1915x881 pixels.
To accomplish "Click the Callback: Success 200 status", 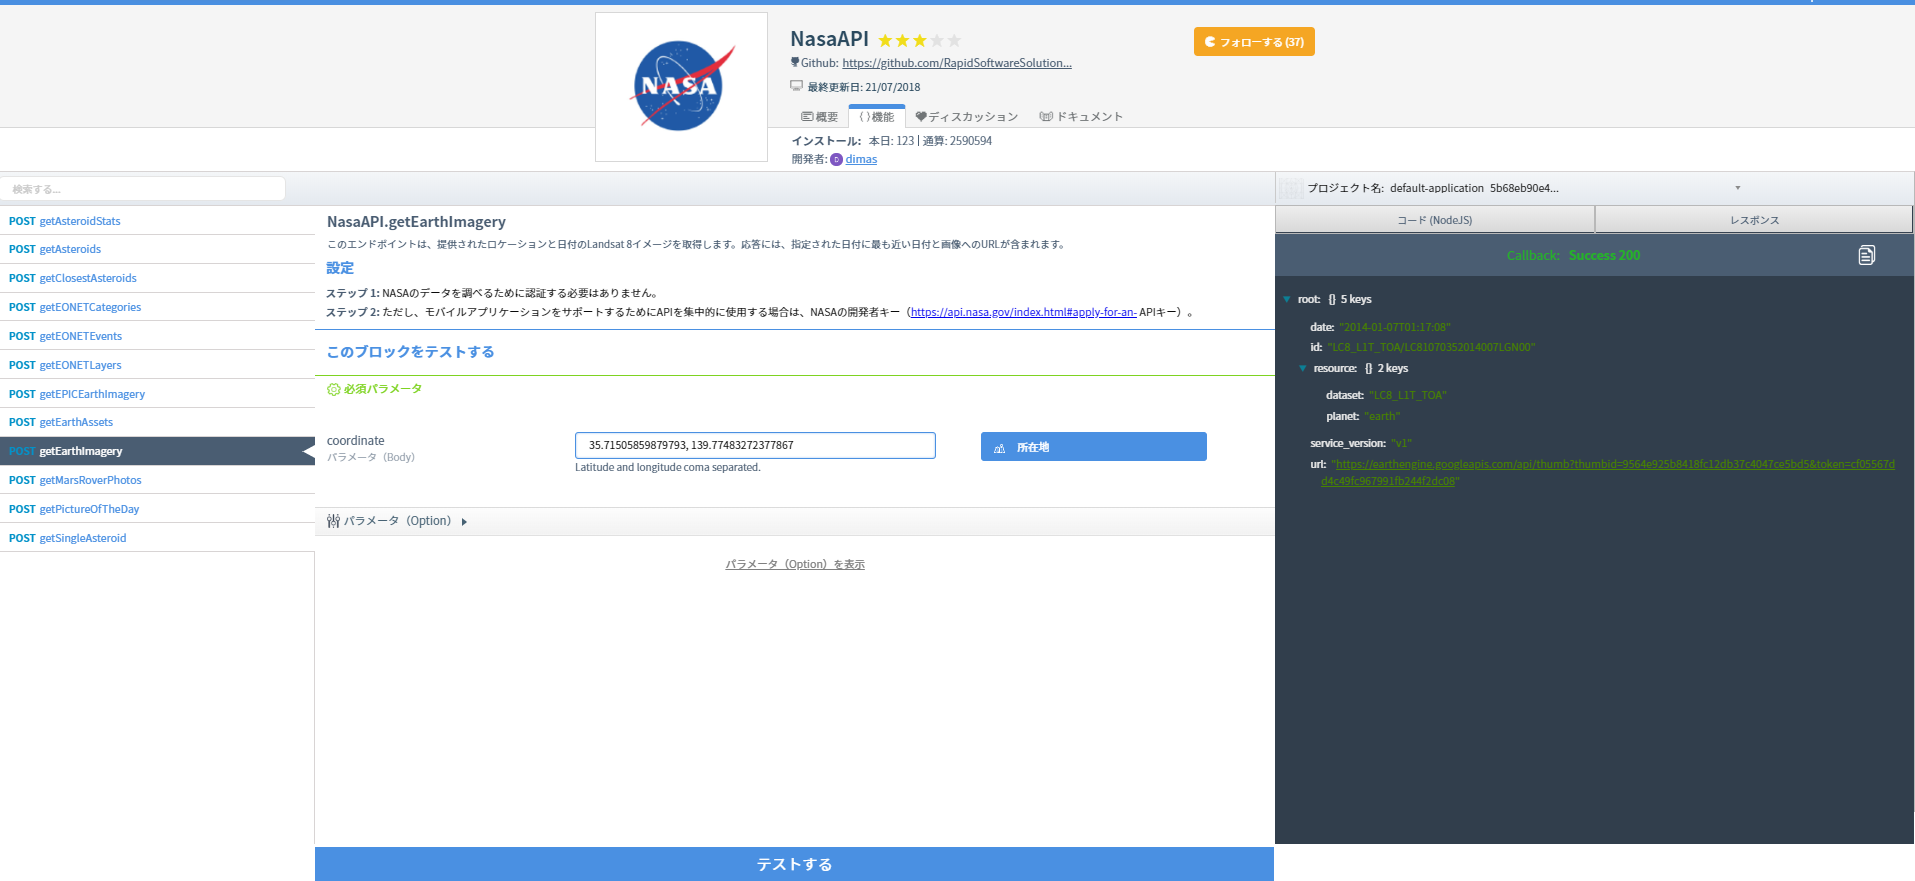I will pos(1573,255).
